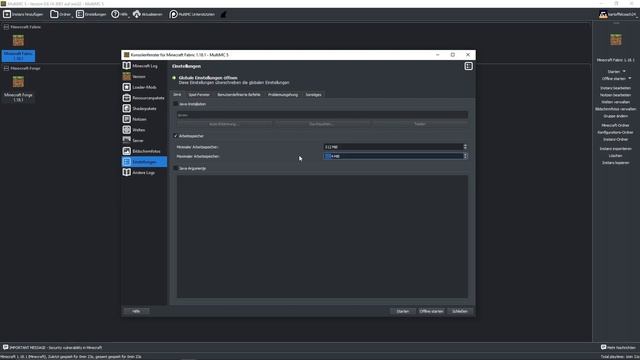
Task: Click the help icon beside Einstellungen heading
Action: pos(468,66)
